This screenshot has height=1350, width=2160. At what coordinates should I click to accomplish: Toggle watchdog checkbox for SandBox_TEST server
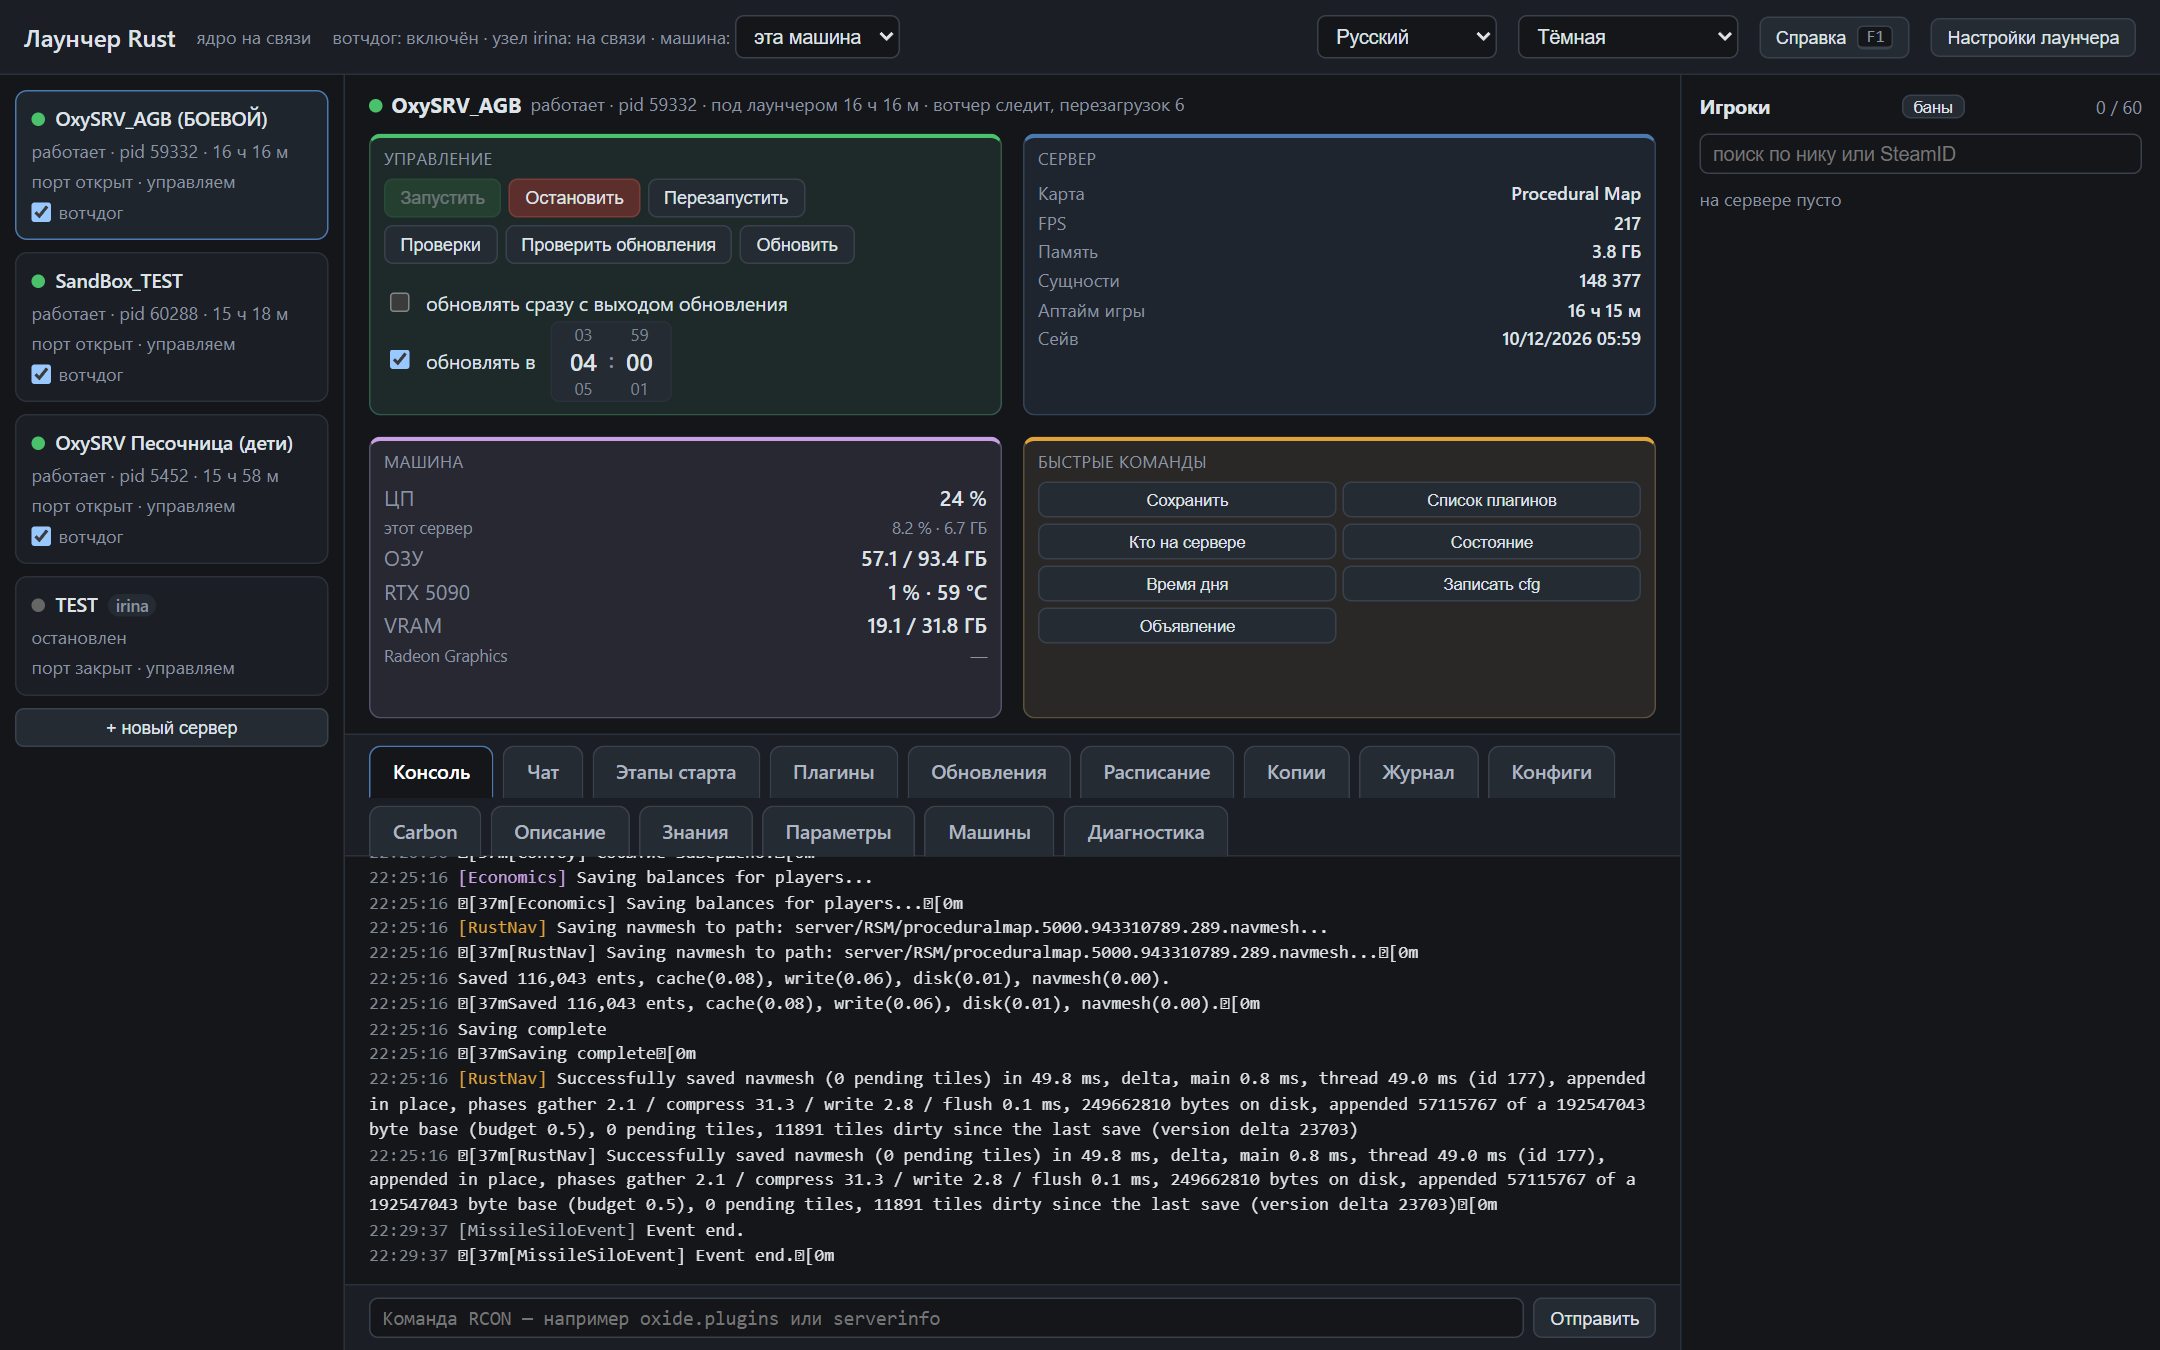coord(41,374)
